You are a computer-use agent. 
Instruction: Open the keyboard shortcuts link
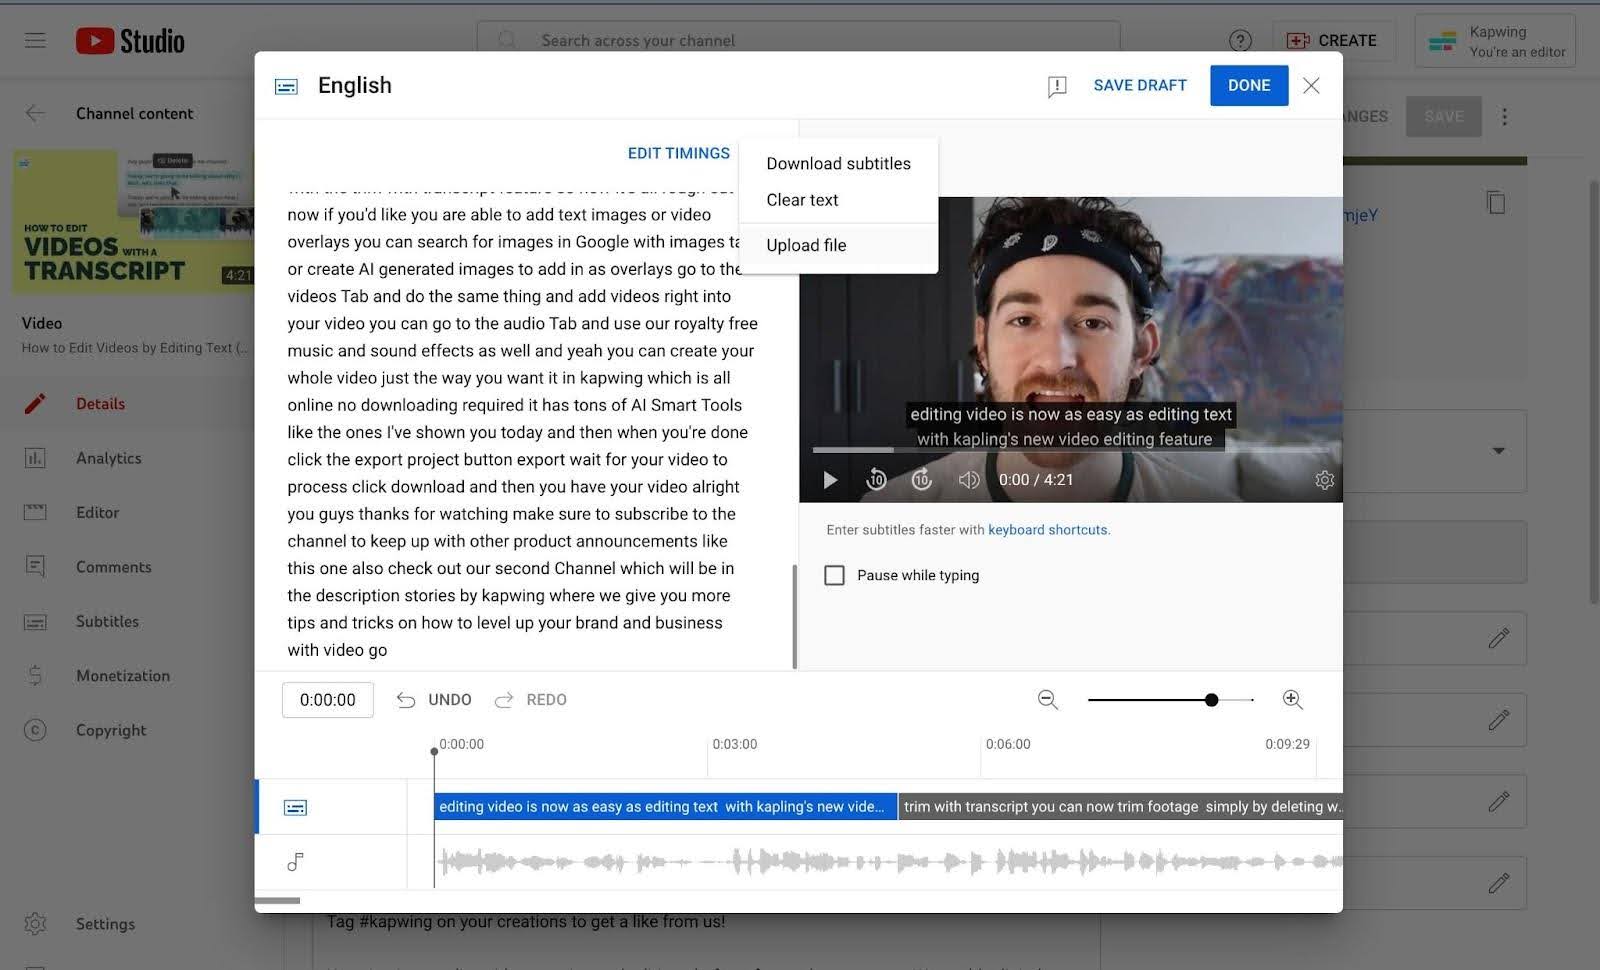tap(1047, 530)
